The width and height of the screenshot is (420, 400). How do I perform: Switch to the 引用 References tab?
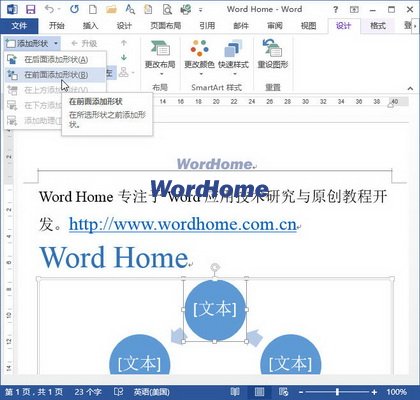pyautogui.click(x=207, y=26)
